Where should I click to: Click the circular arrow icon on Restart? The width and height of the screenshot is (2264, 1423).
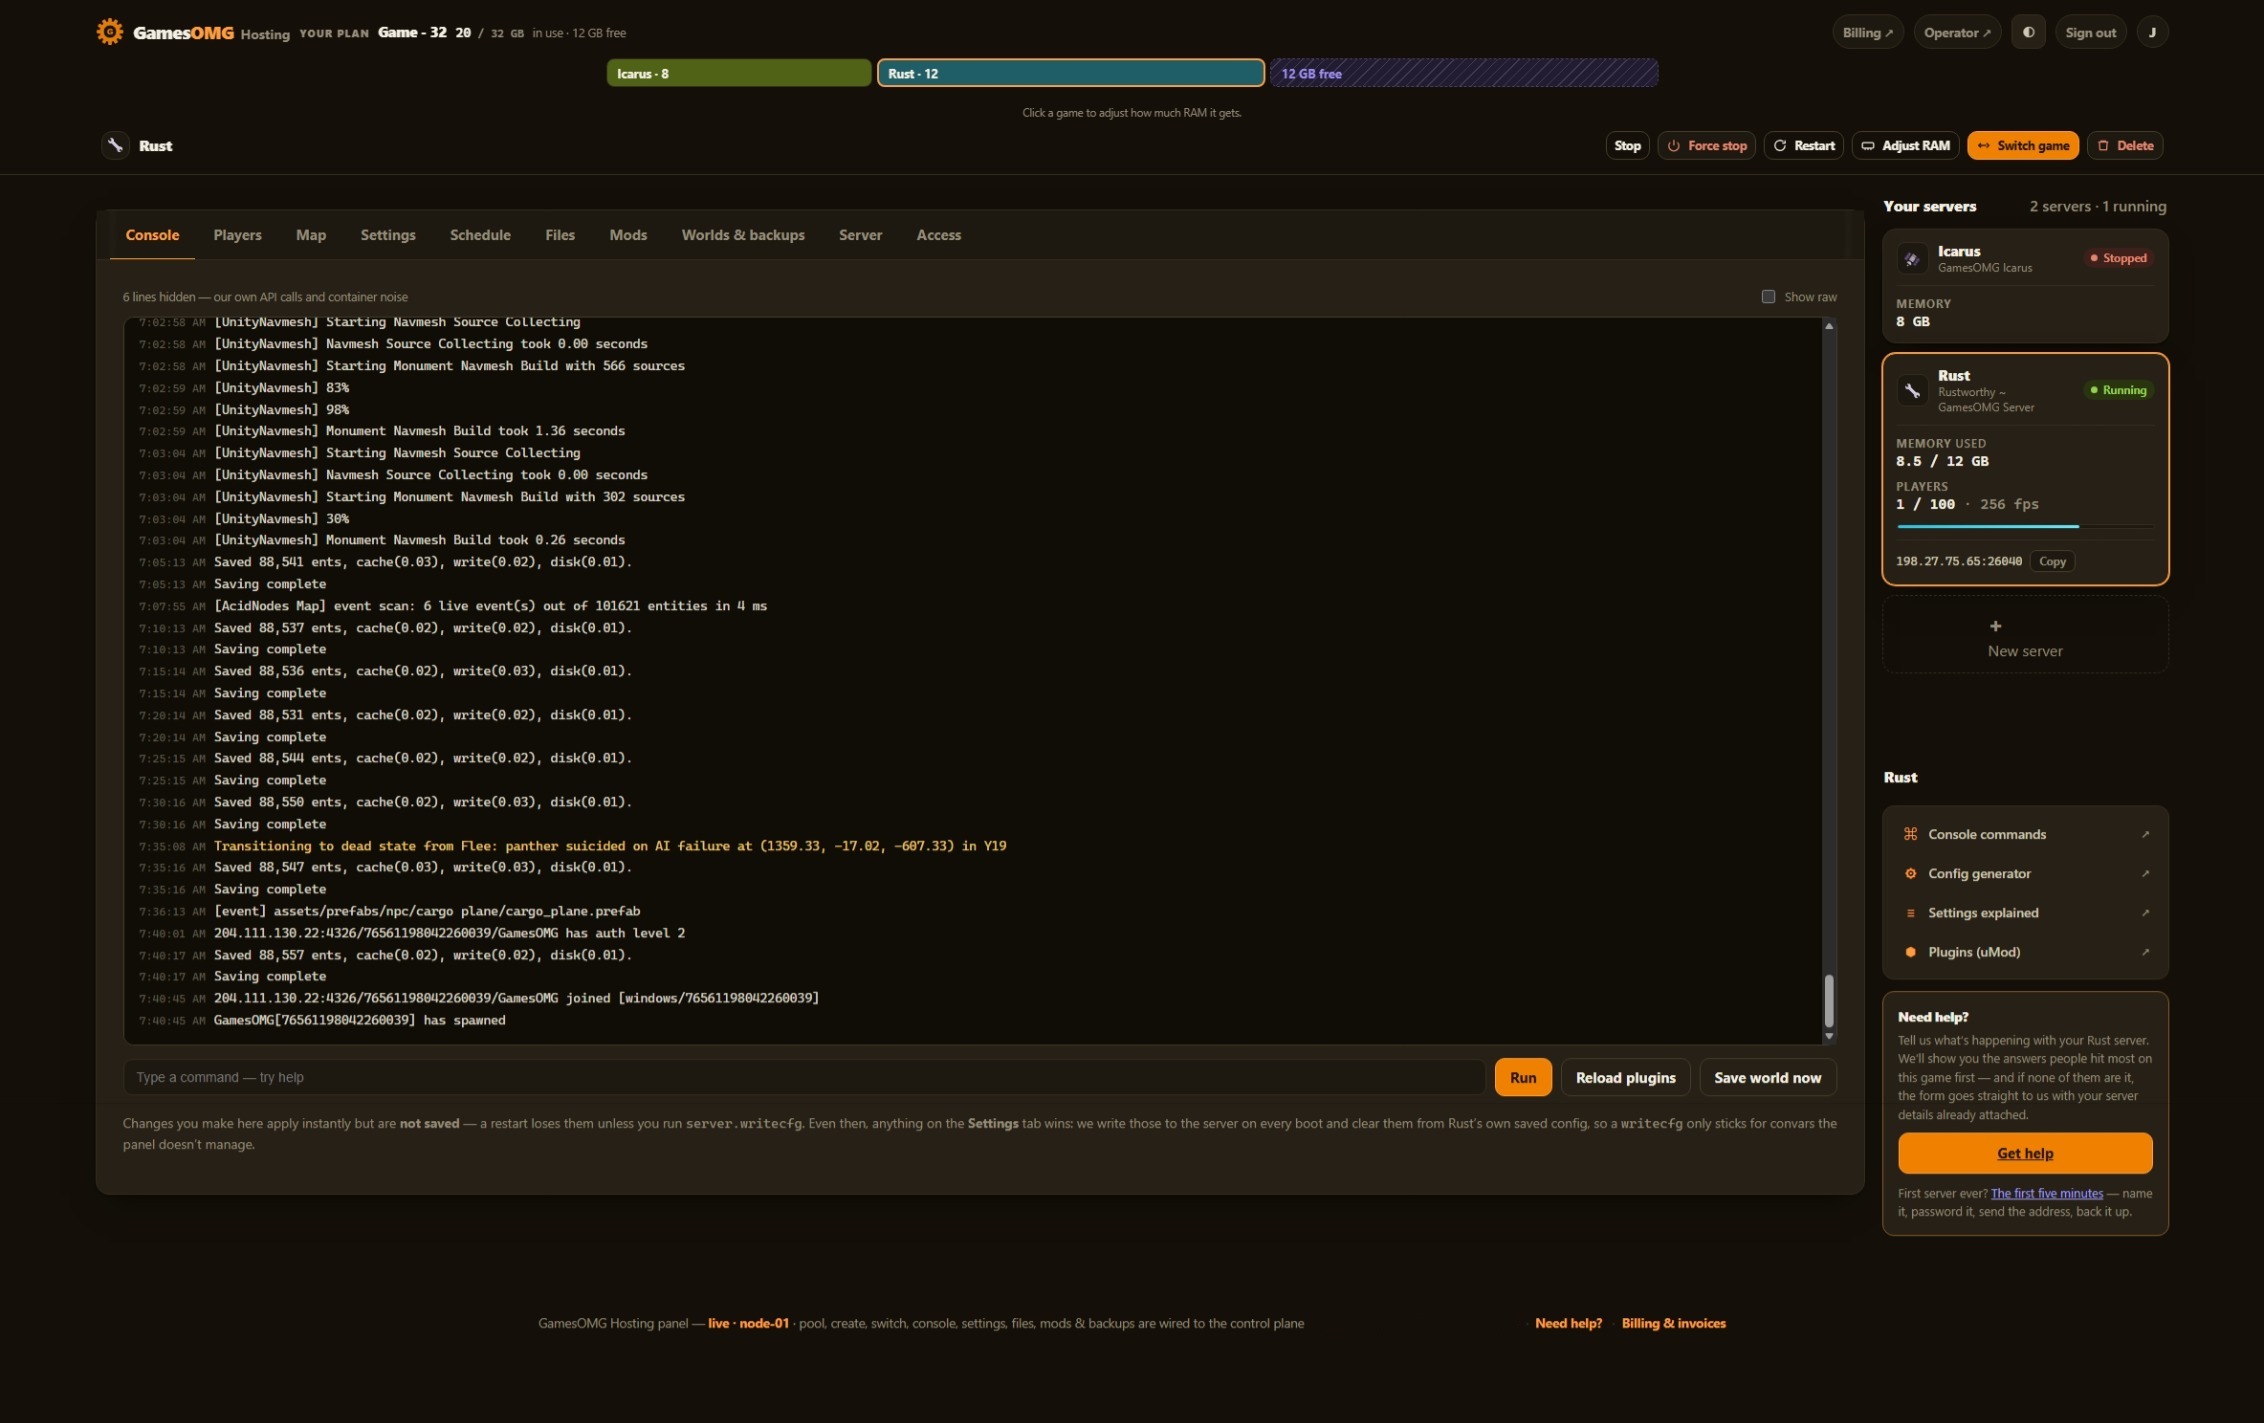pos(1780,146)
